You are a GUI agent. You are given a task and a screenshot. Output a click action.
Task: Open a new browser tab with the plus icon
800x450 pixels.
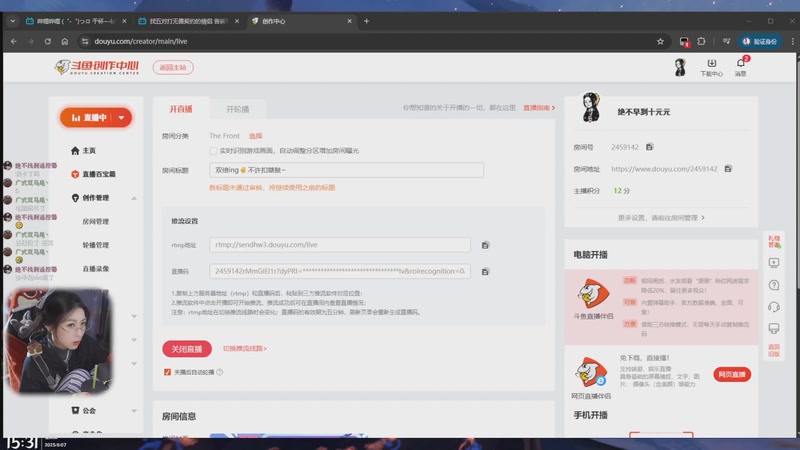366,21
